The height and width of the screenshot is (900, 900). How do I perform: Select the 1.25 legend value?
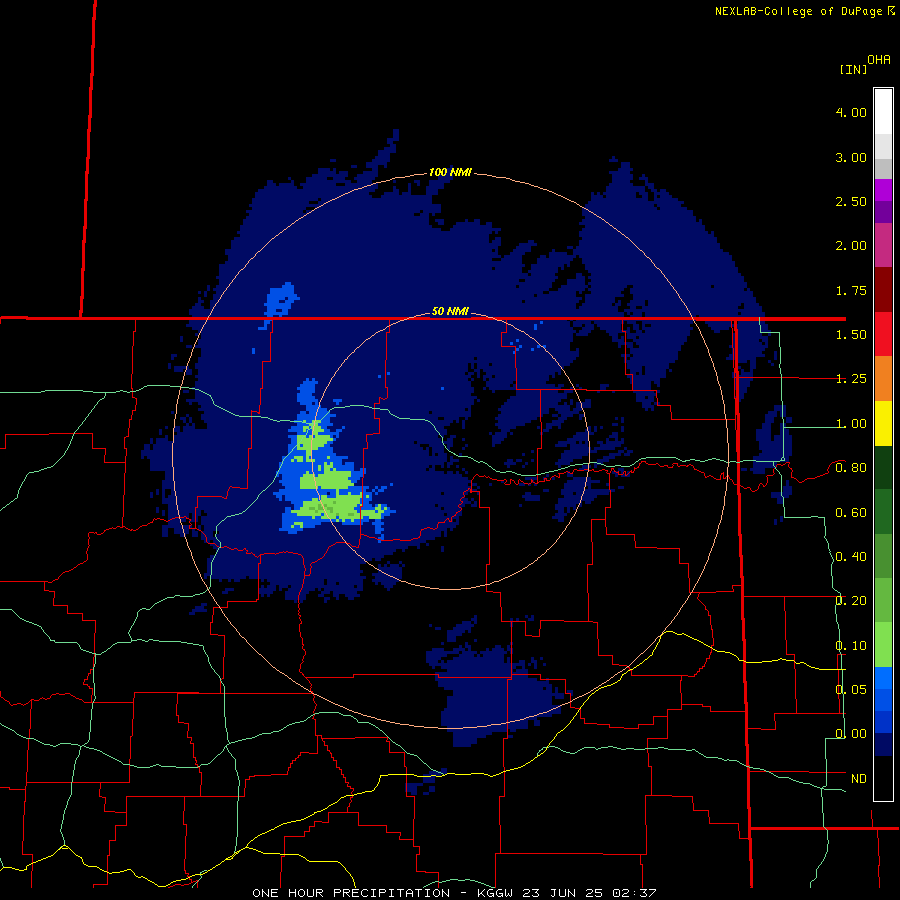click(x=851, y=379)
